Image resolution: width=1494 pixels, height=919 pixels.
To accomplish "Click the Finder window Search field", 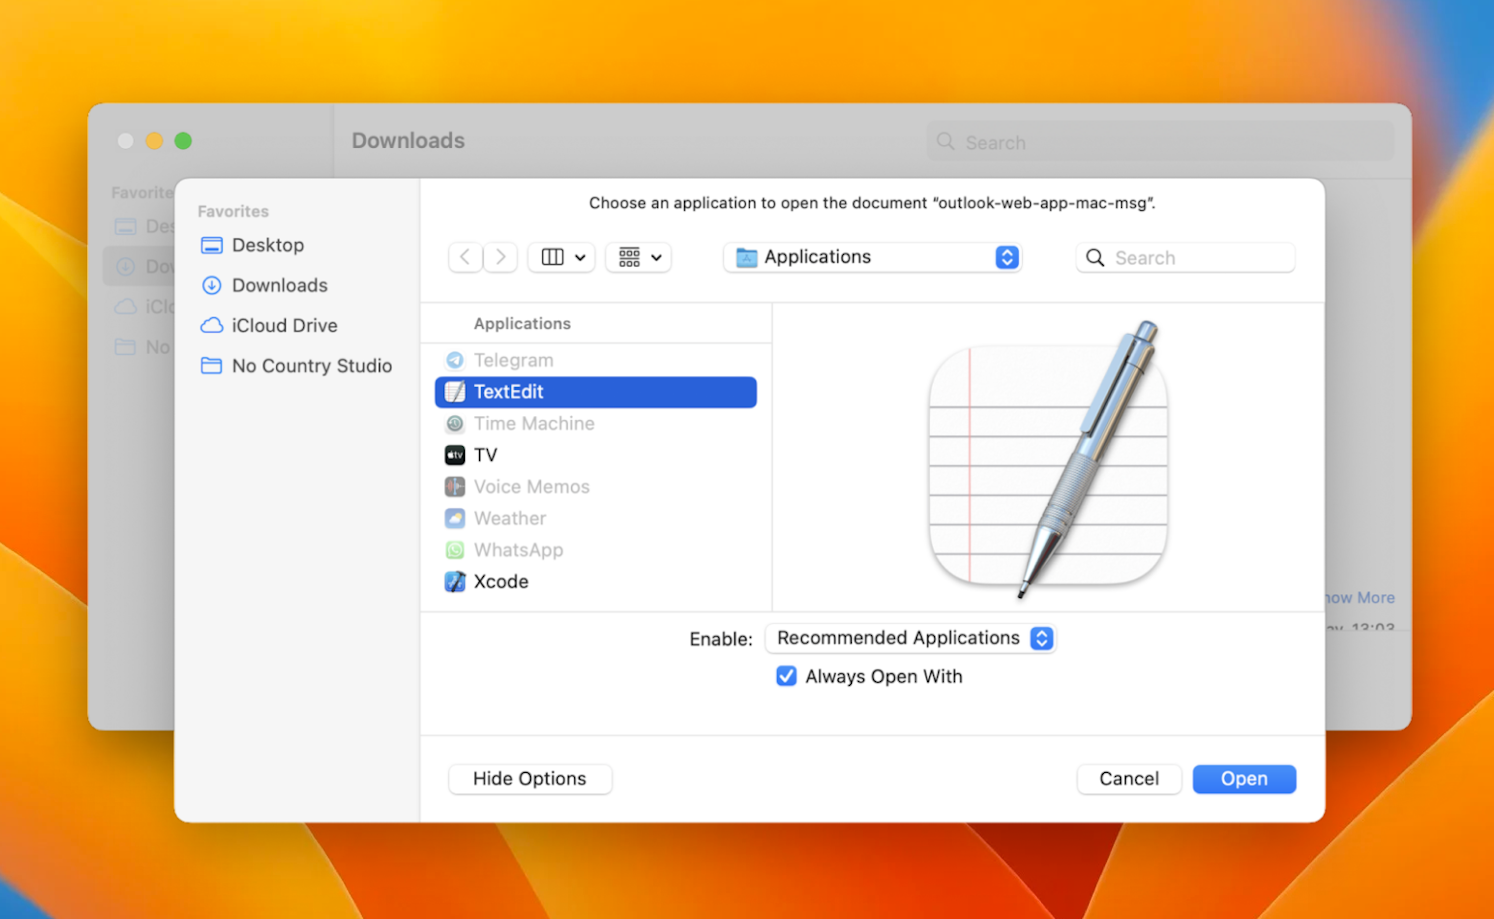I will 1160,142.
